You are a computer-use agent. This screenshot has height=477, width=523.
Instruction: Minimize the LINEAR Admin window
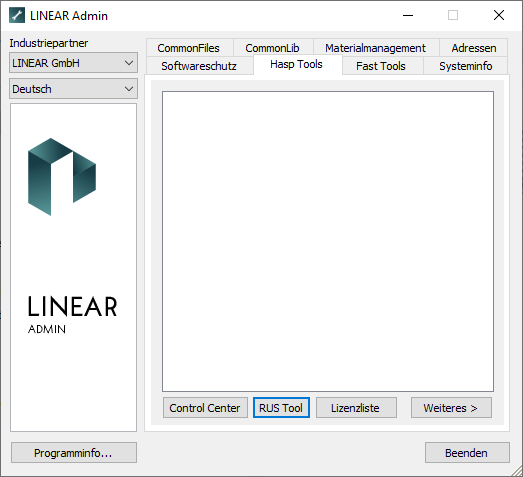[x=408, y=15]
